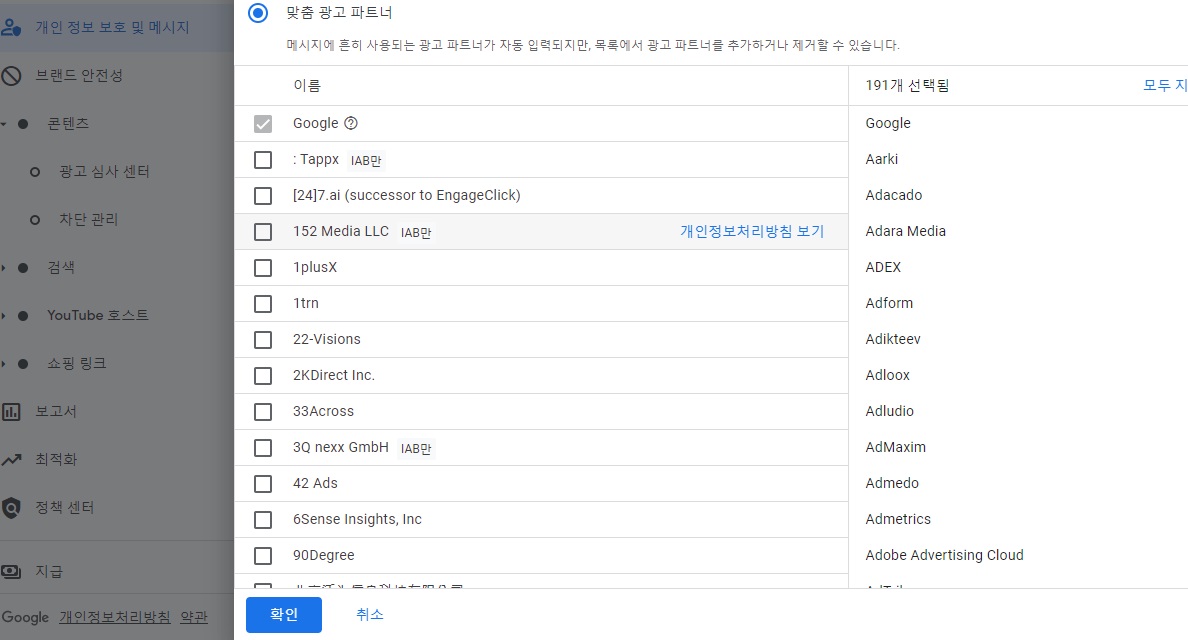The image size is (1188, 640).
Task: Click the help icon next to Google
Action: [351, 123]
